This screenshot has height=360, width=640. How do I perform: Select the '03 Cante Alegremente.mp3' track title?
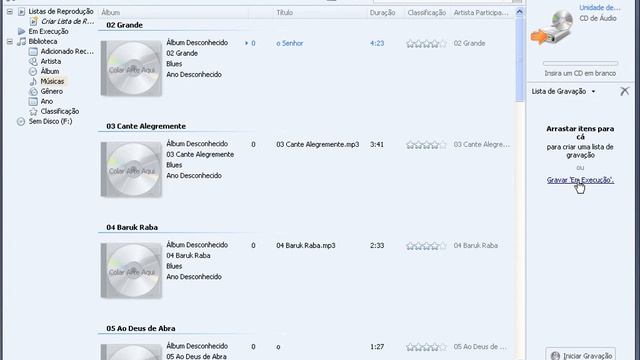[x=318, y=144]
